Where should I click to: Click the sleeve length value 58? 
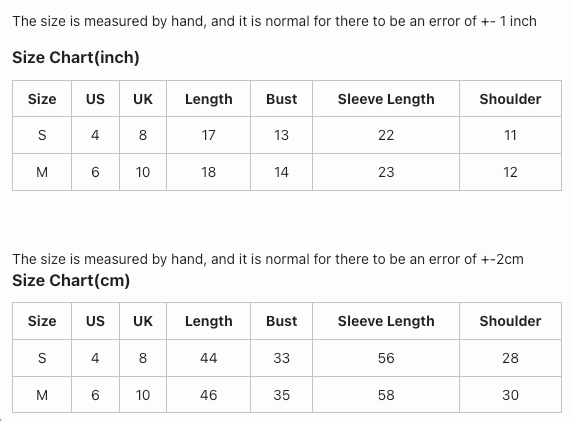pos(386,395)
